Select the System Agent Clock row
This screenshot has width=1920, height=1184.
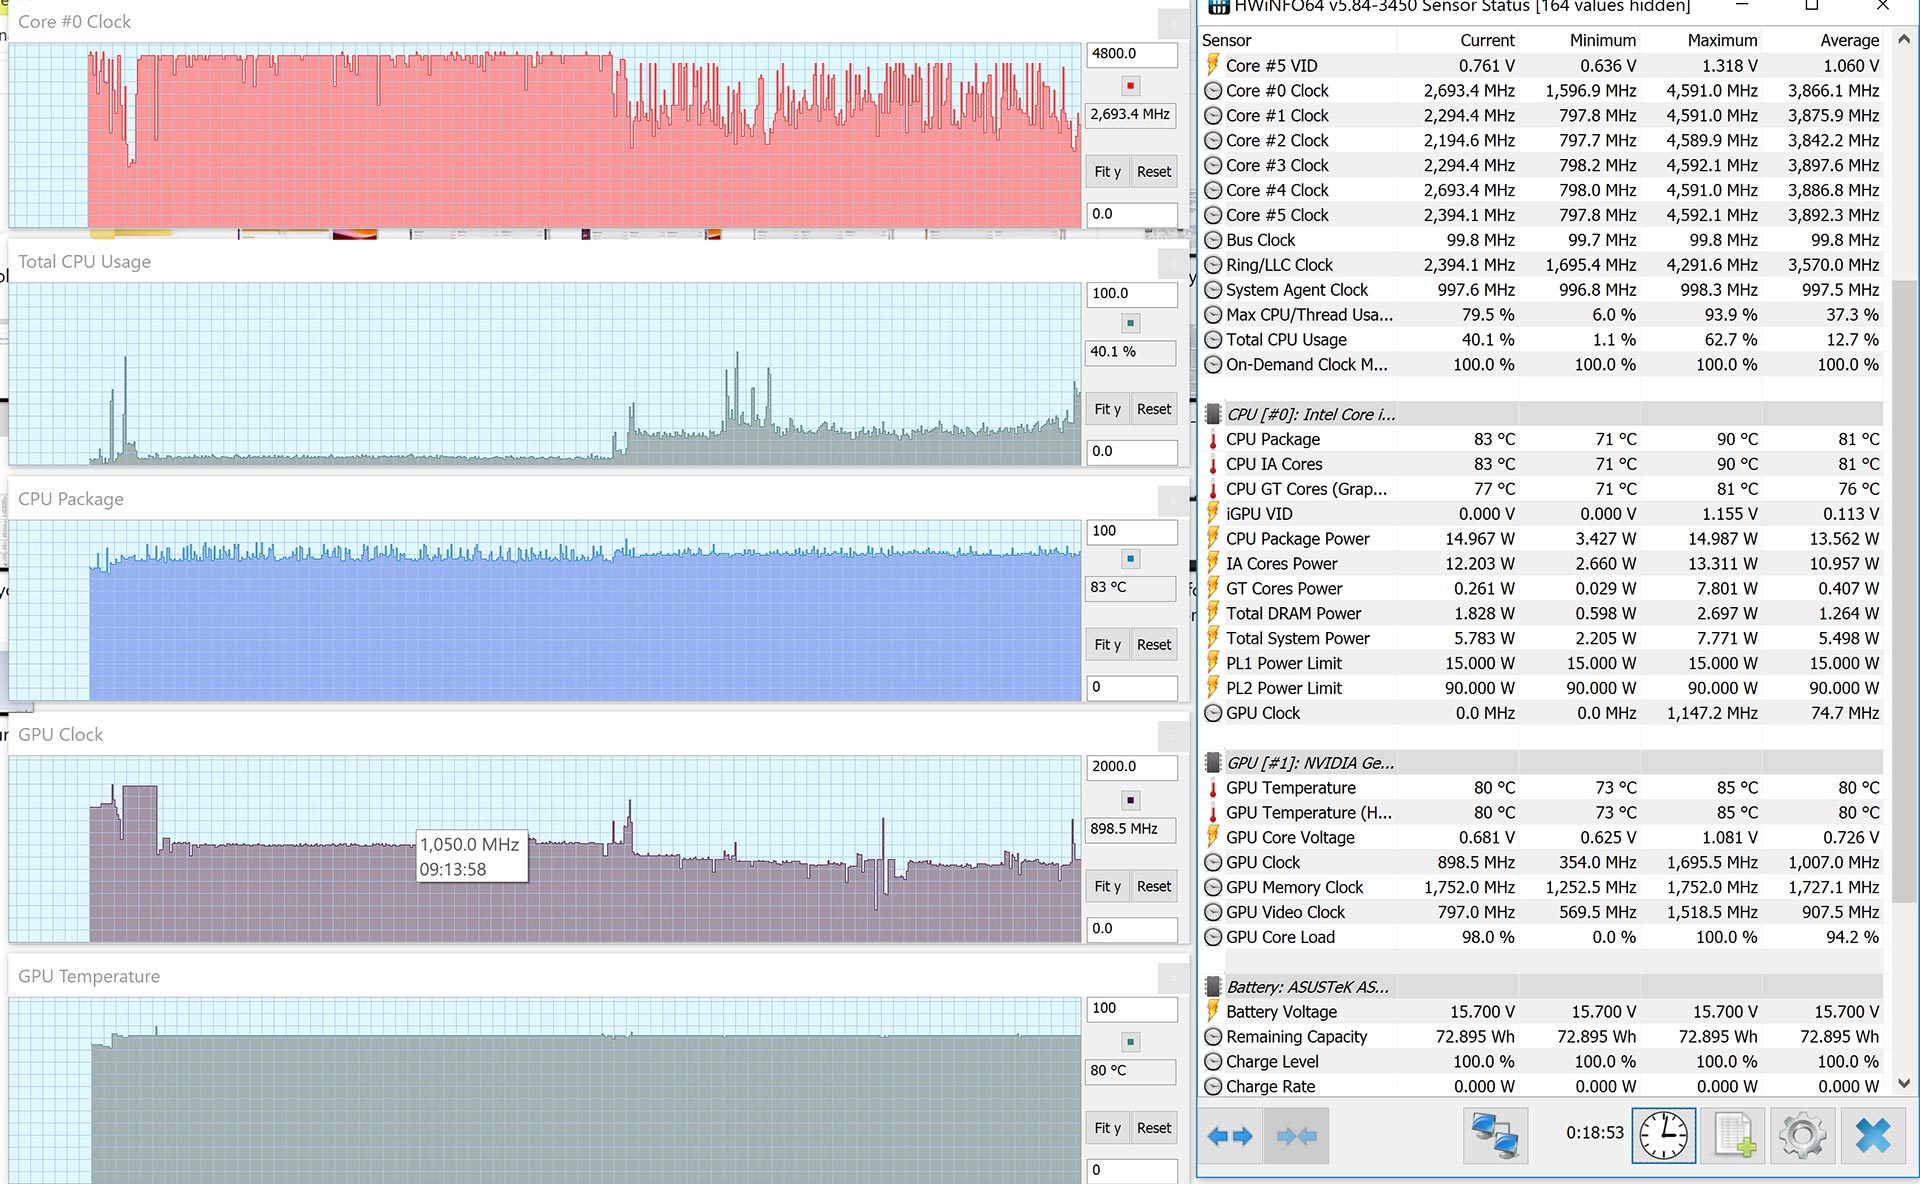click(x=1541, y=290)
